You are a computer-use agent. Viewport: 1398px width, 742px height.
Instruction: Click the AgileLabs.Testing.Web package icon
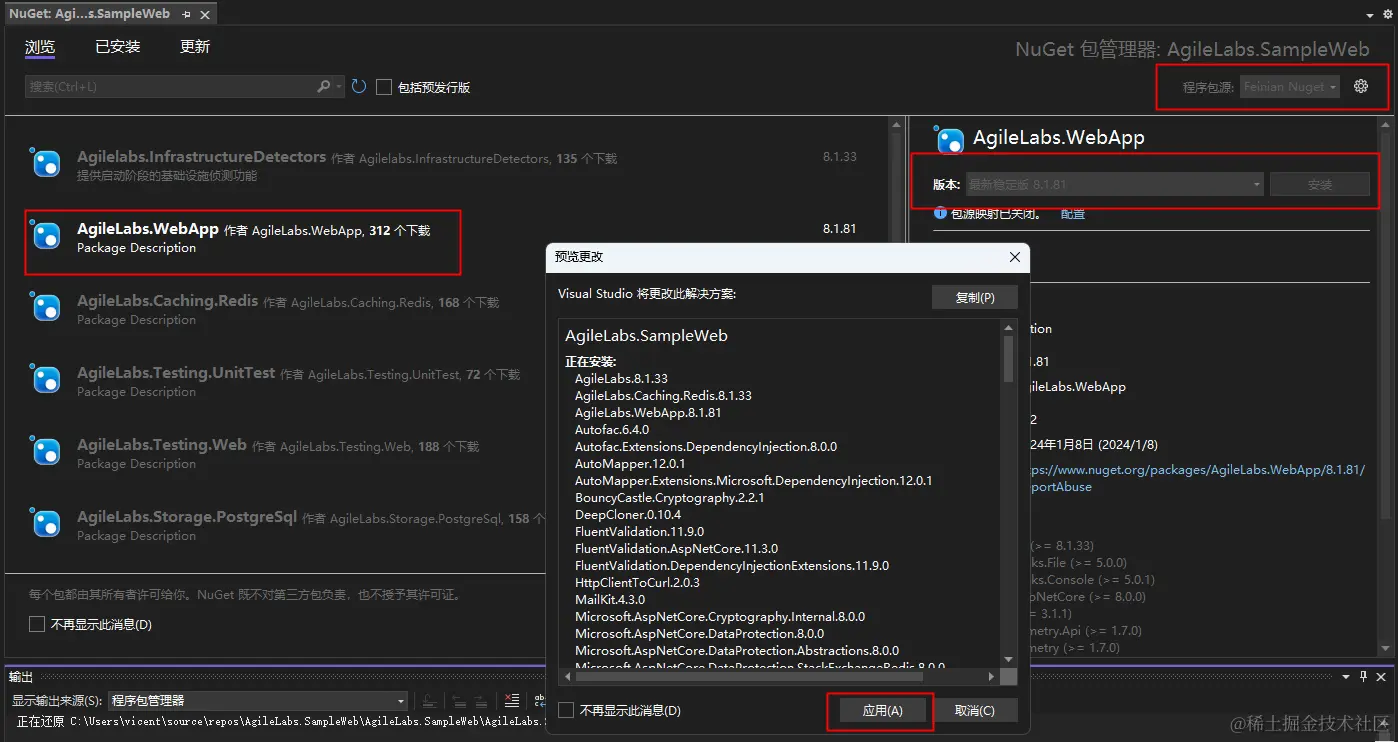46,451
